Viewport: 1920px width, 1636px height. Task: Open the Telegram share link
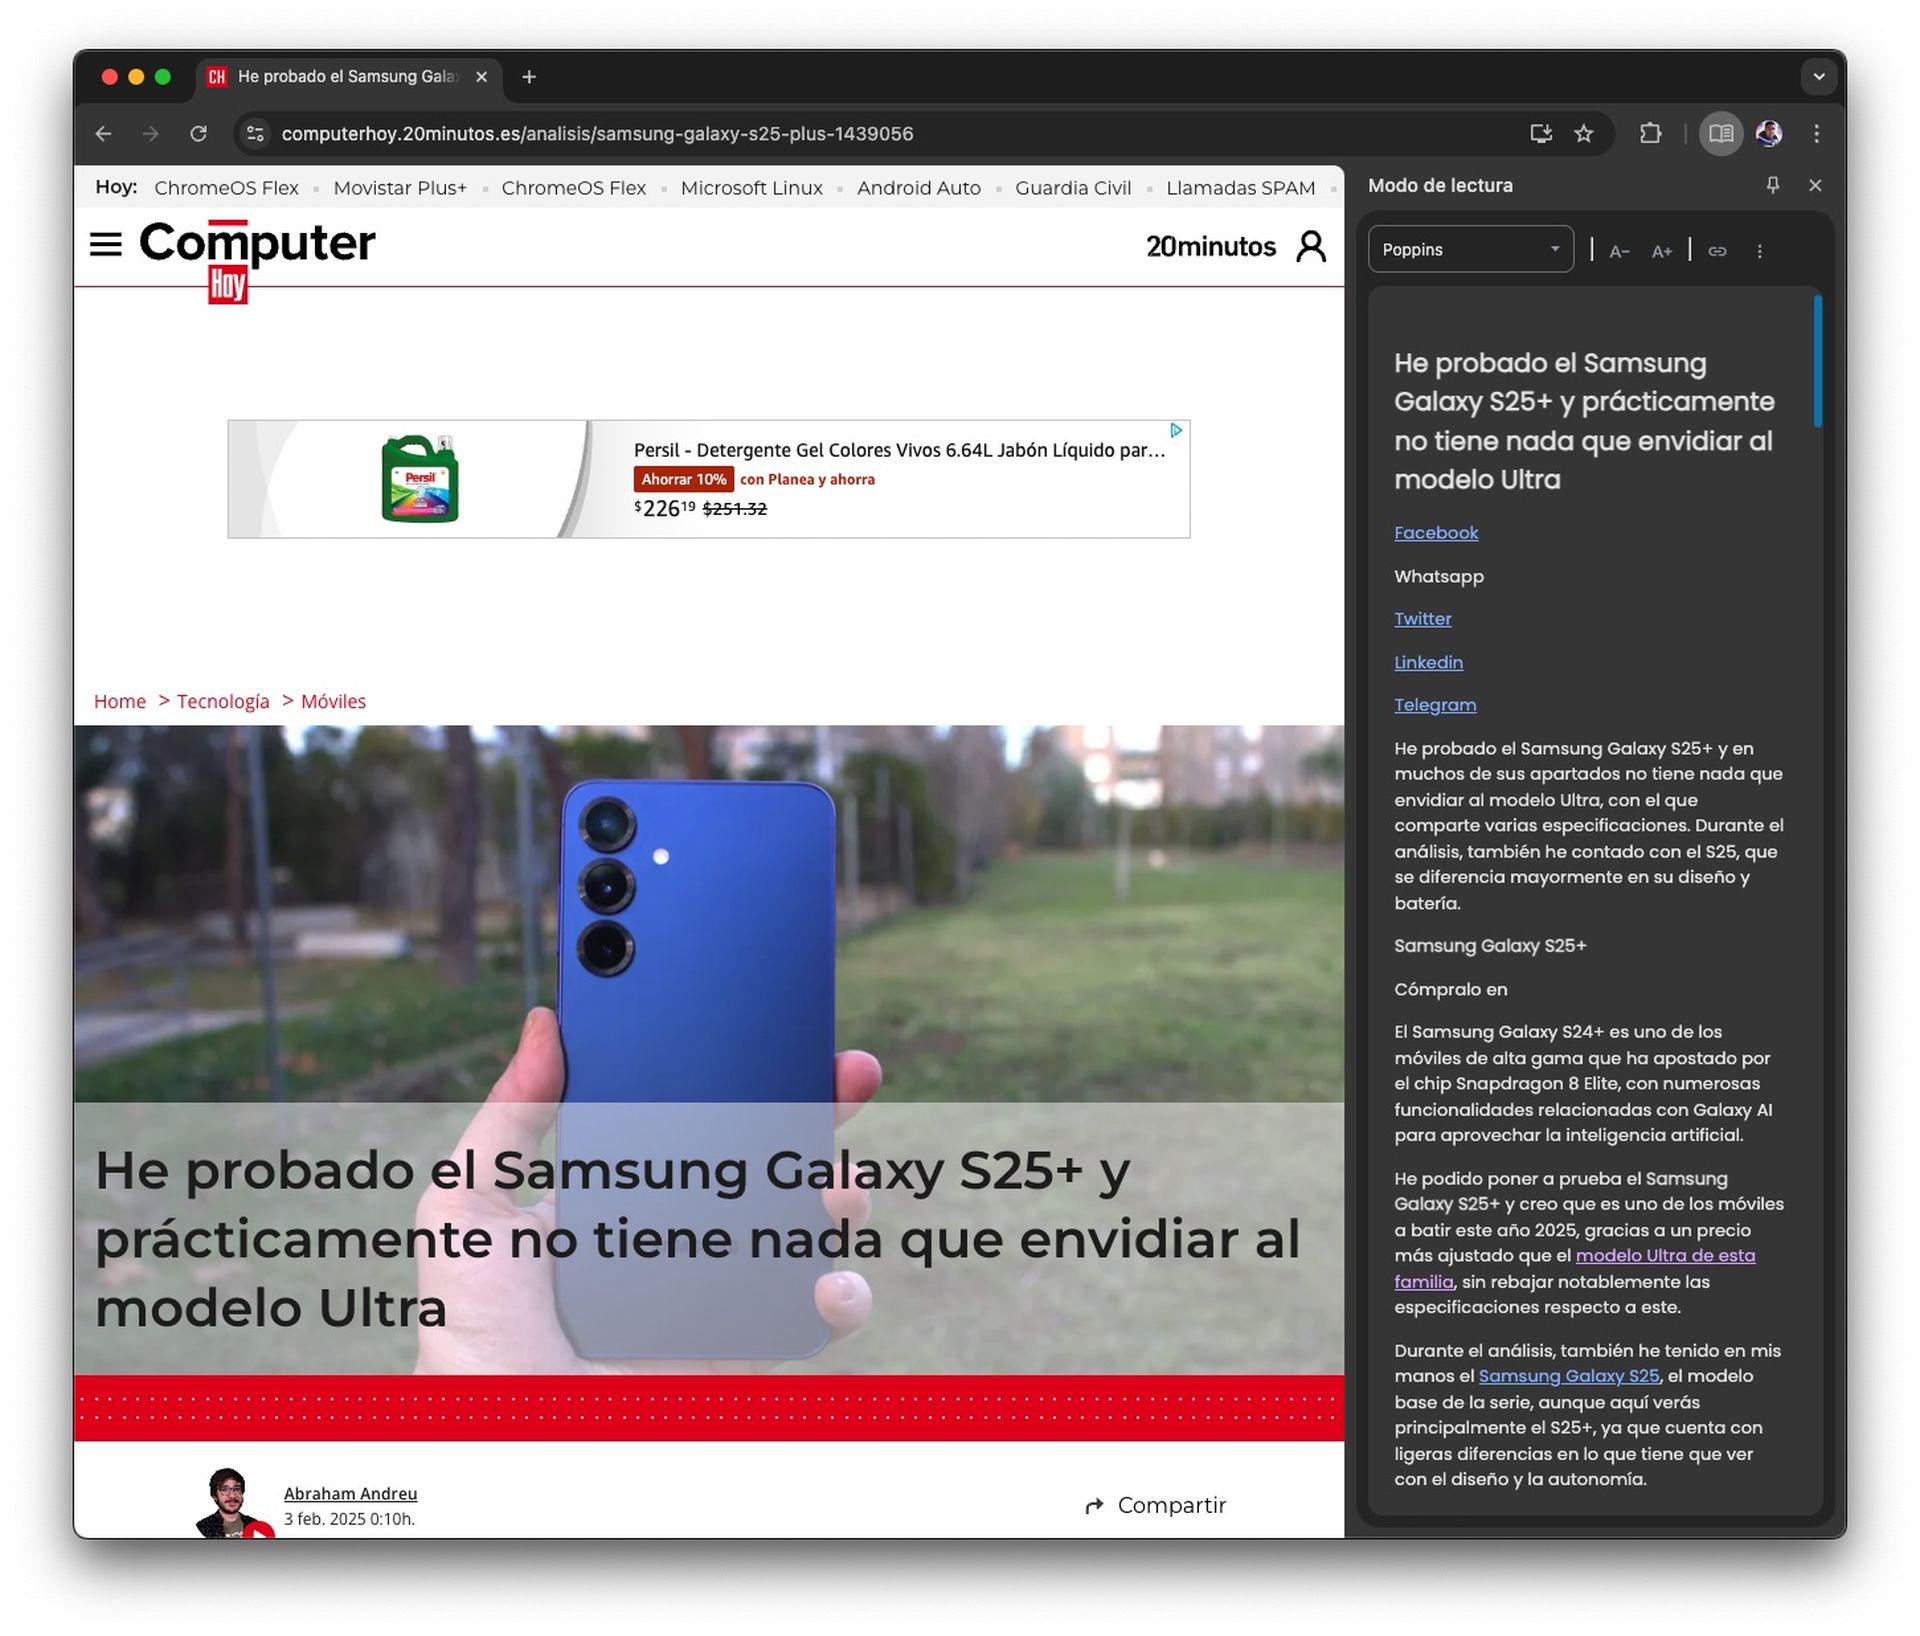pos(1434,705)
